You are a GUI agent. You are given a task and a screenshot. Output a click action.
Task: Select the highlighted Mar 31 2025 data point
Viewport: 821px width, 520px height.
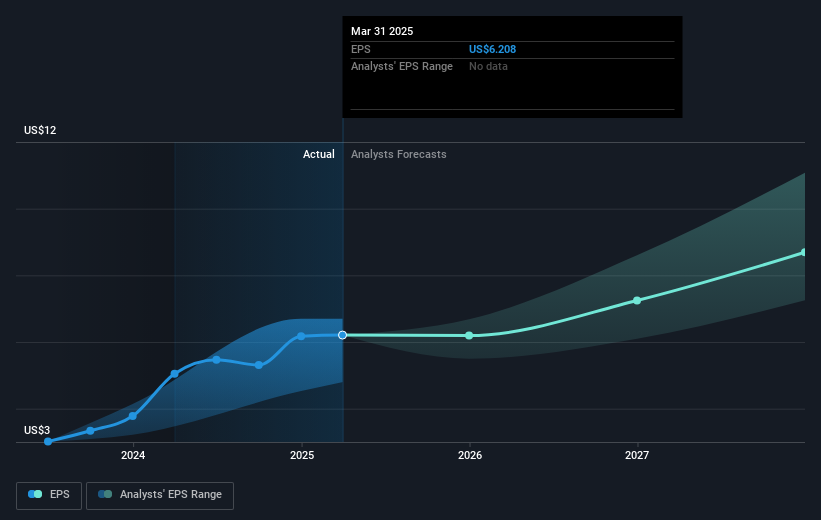click(x=342, y=335)
